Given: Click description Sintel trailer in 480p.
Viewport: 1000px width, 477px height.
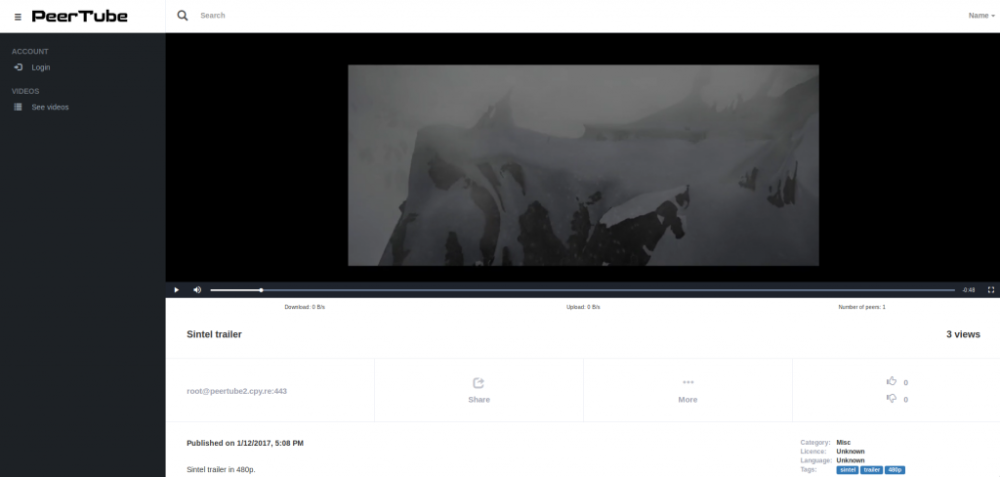Looking at the screenshot, I should click(x=221, y=469).
